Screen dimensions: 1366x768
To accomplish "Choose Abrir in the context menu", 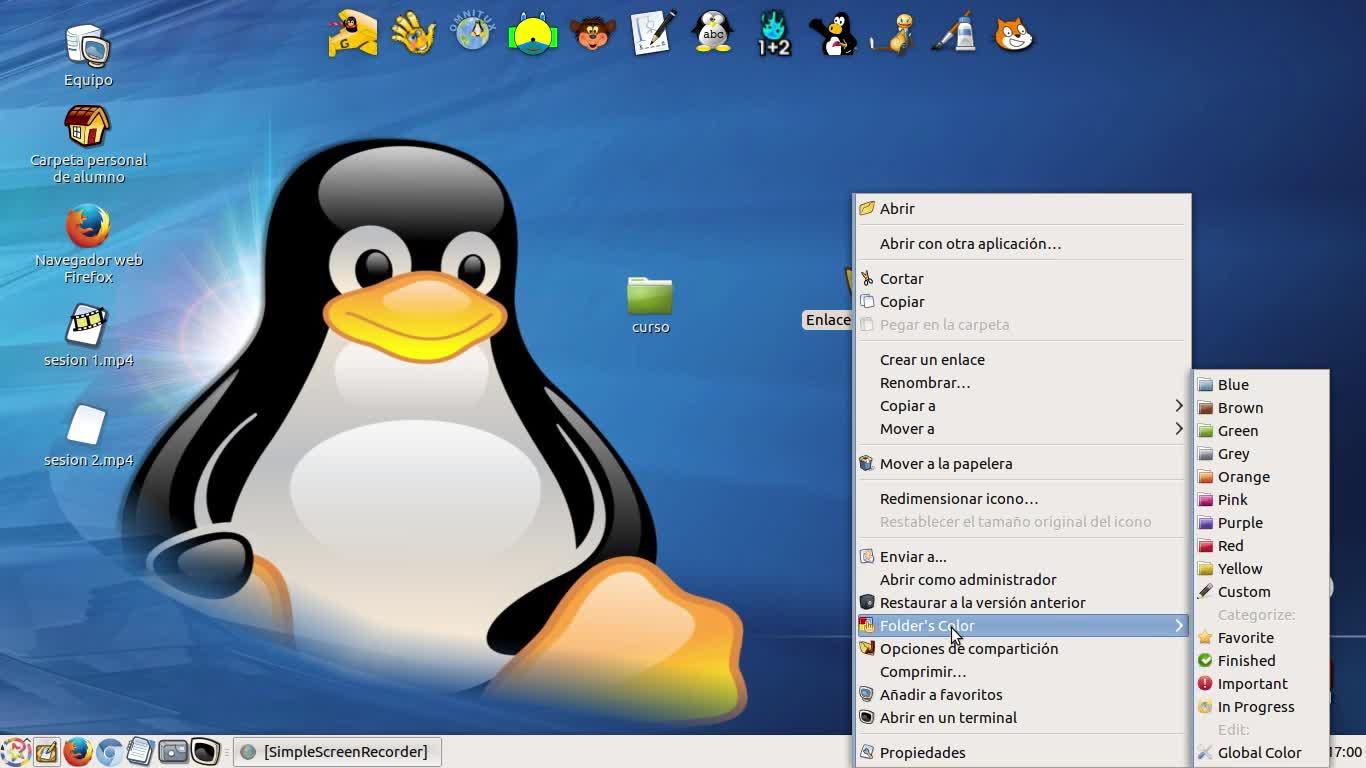I will pos(1022,209).
